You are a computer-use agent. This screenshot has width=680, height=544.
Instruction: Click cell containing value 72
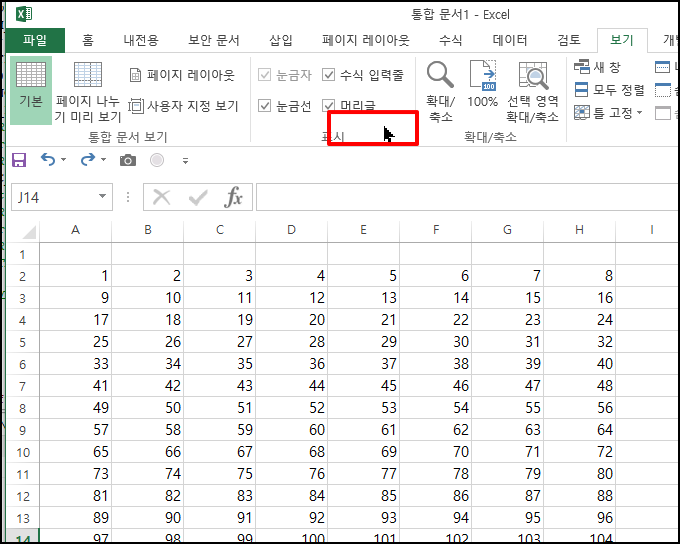[x=579, y=452]
